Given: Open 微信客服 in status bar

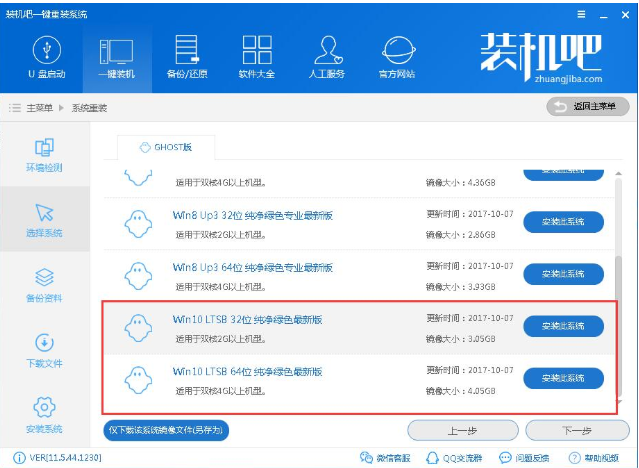Looking at the screenshot, I should [385, 458].
